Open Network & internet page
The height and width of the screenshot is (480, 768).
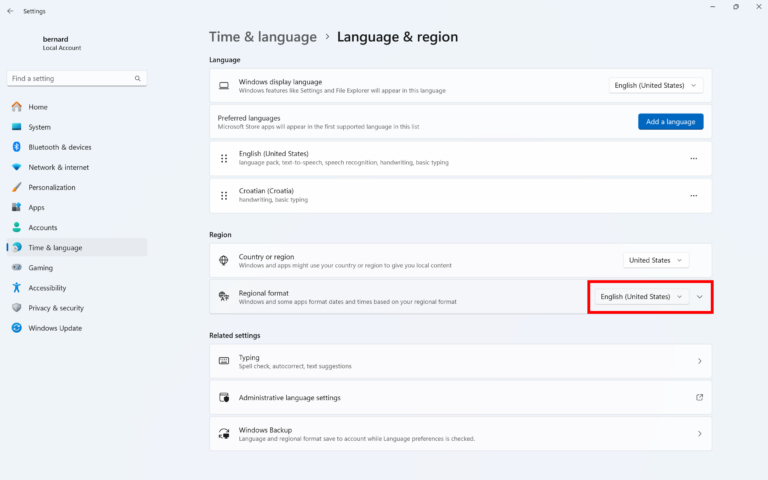point(77,167)
